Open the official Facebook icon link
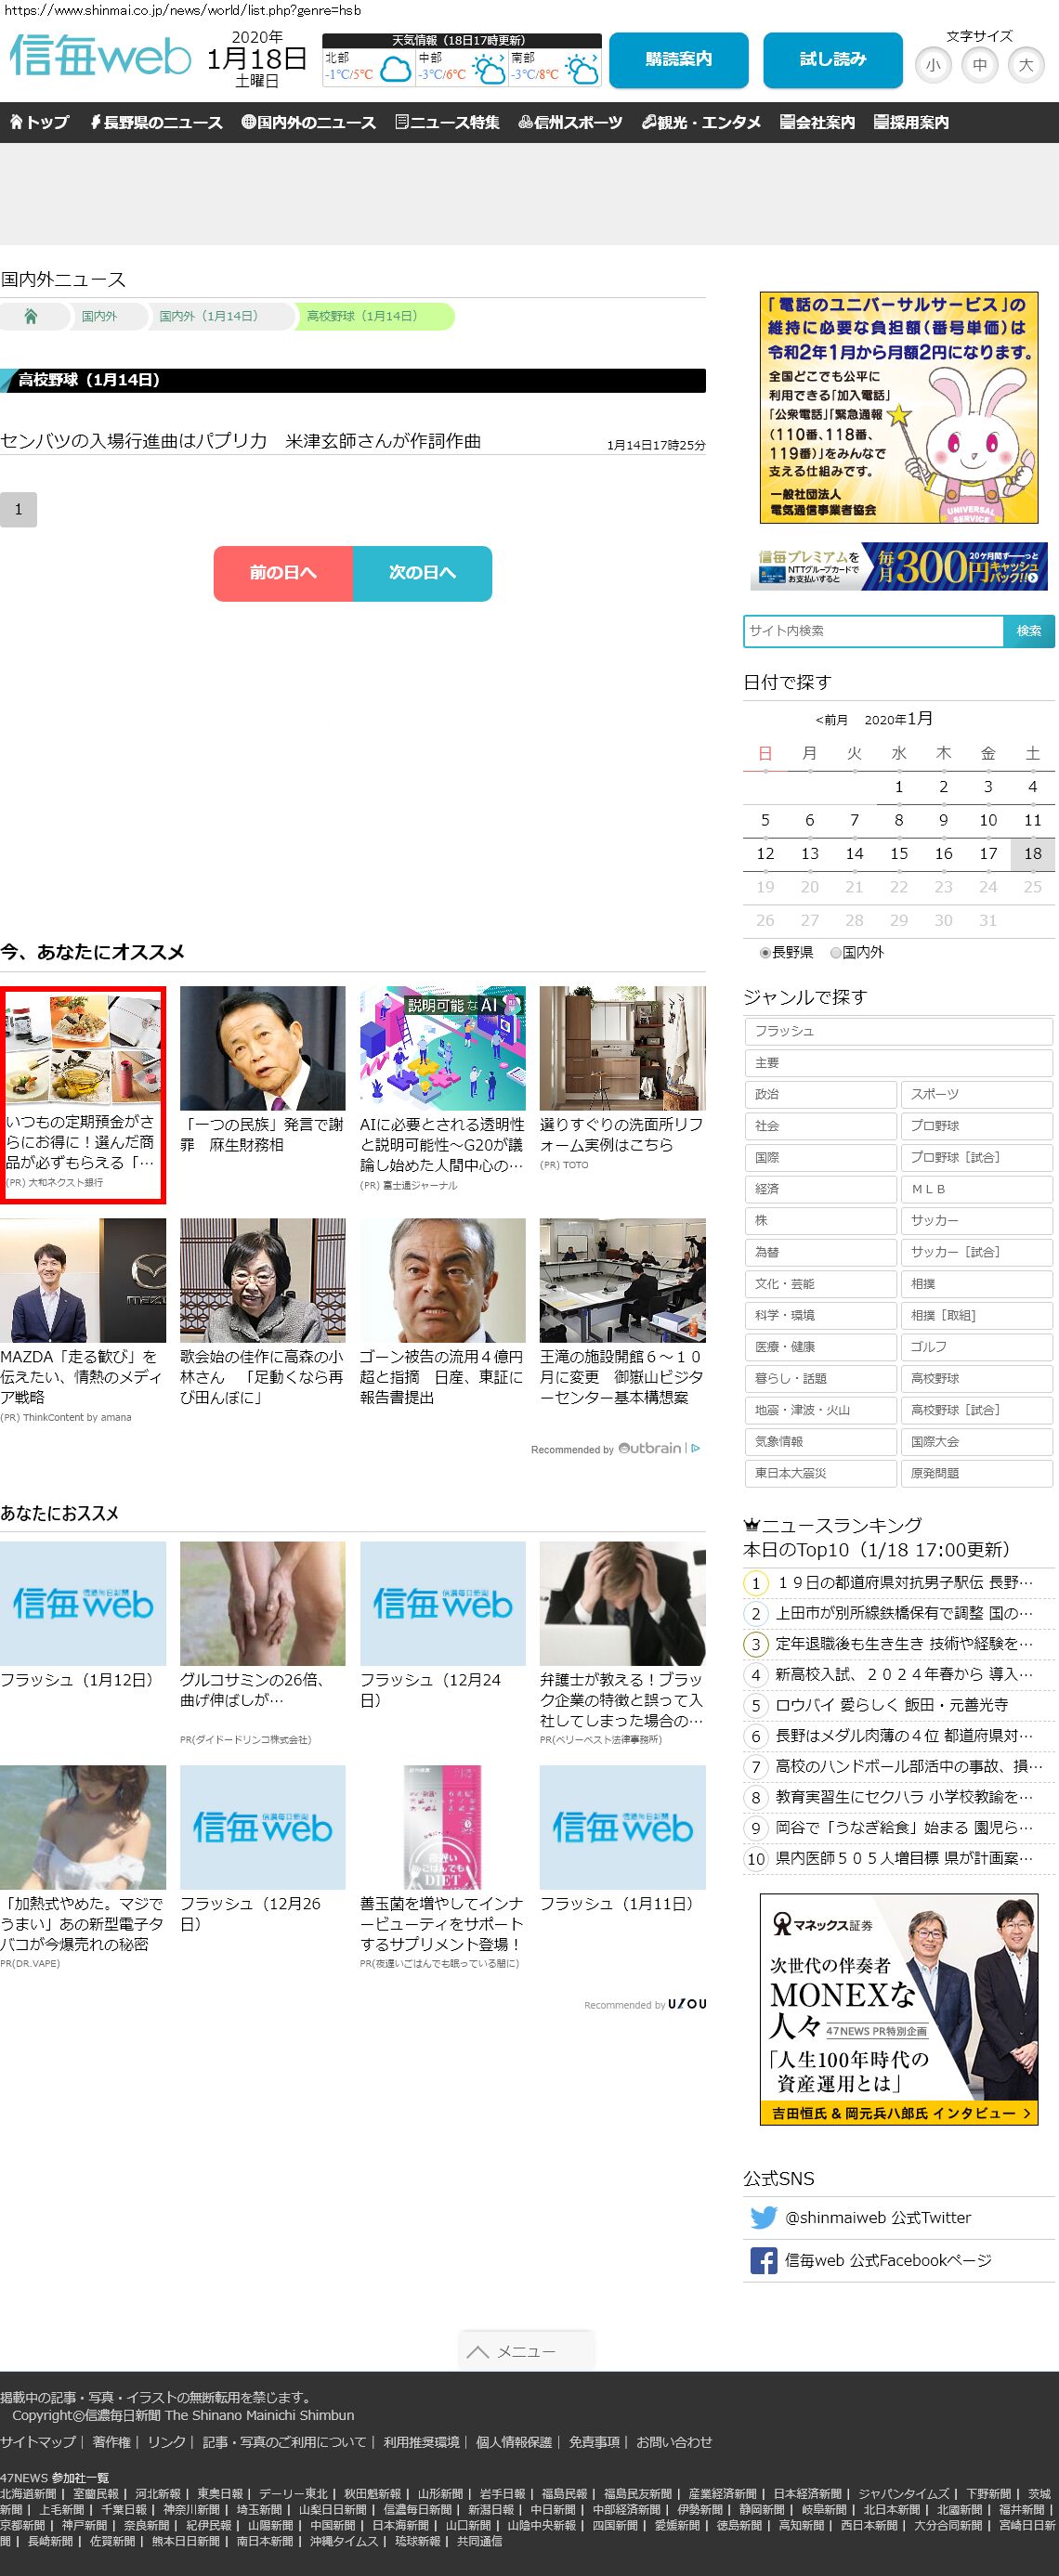 click(763, 2260)
